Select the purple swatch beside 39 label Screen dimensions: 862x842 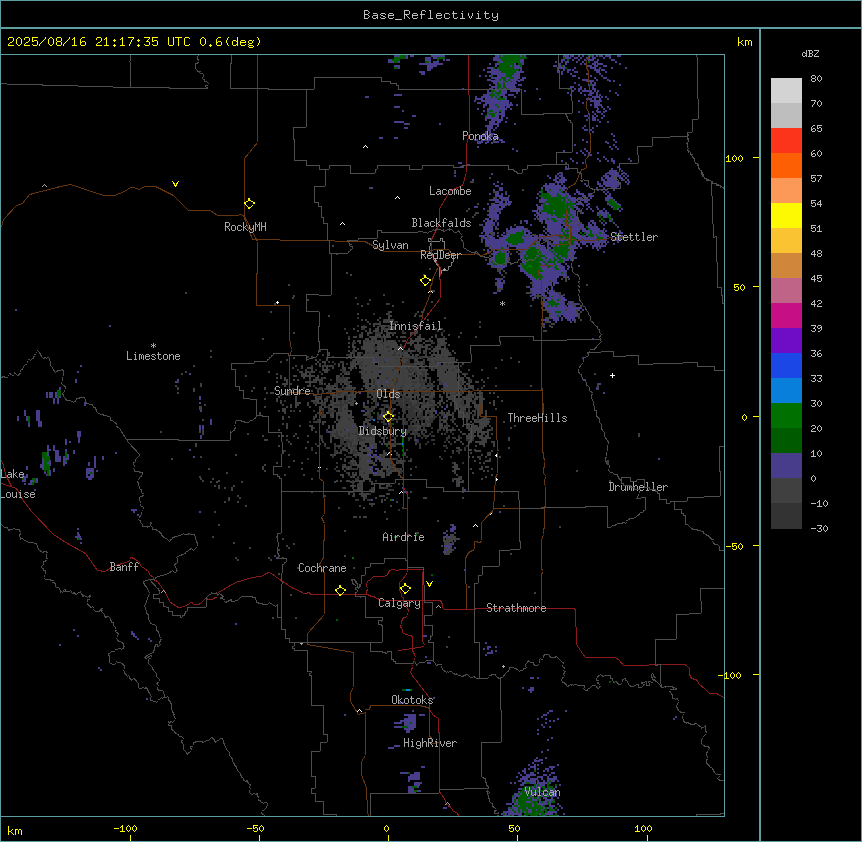tap(786, 341)
